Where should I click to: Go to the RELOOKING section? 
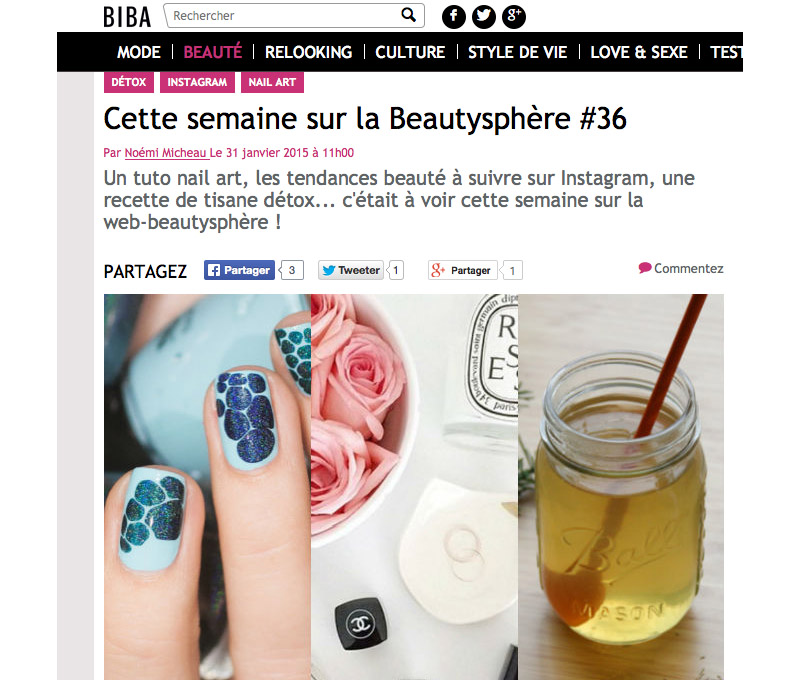tap(308, 52)
